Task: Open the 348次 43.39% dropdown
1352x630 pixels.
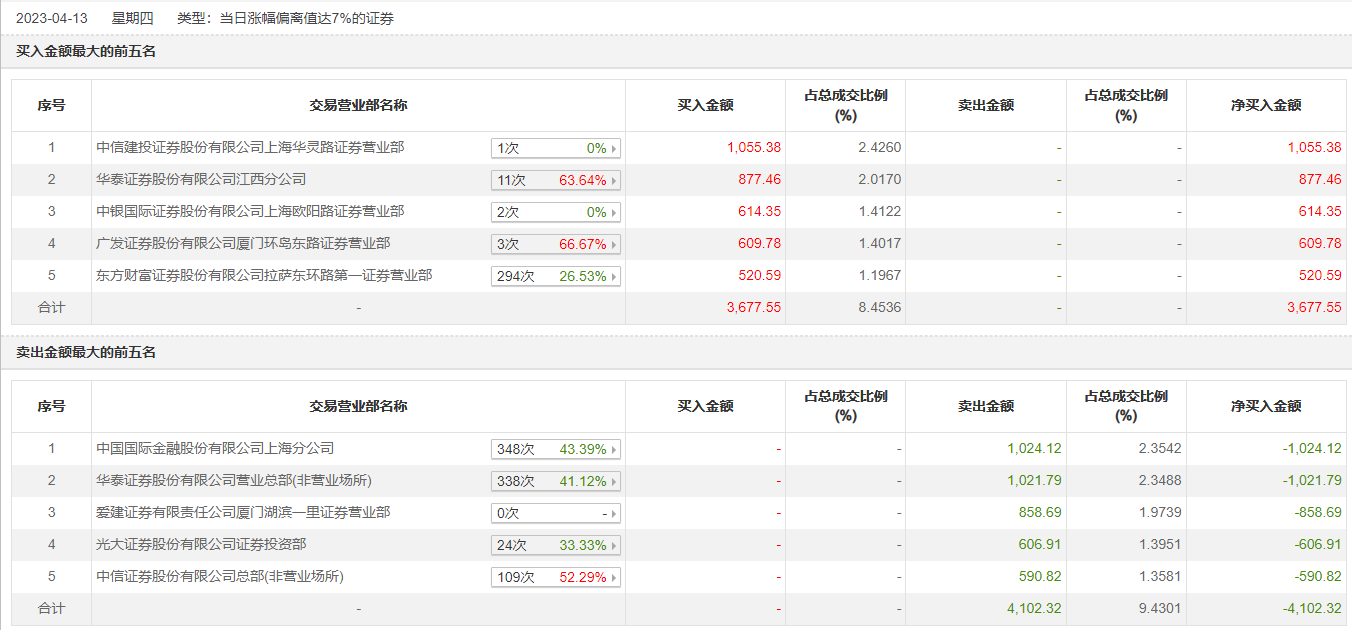Action: pyautogui.click(x=556, y=449)
